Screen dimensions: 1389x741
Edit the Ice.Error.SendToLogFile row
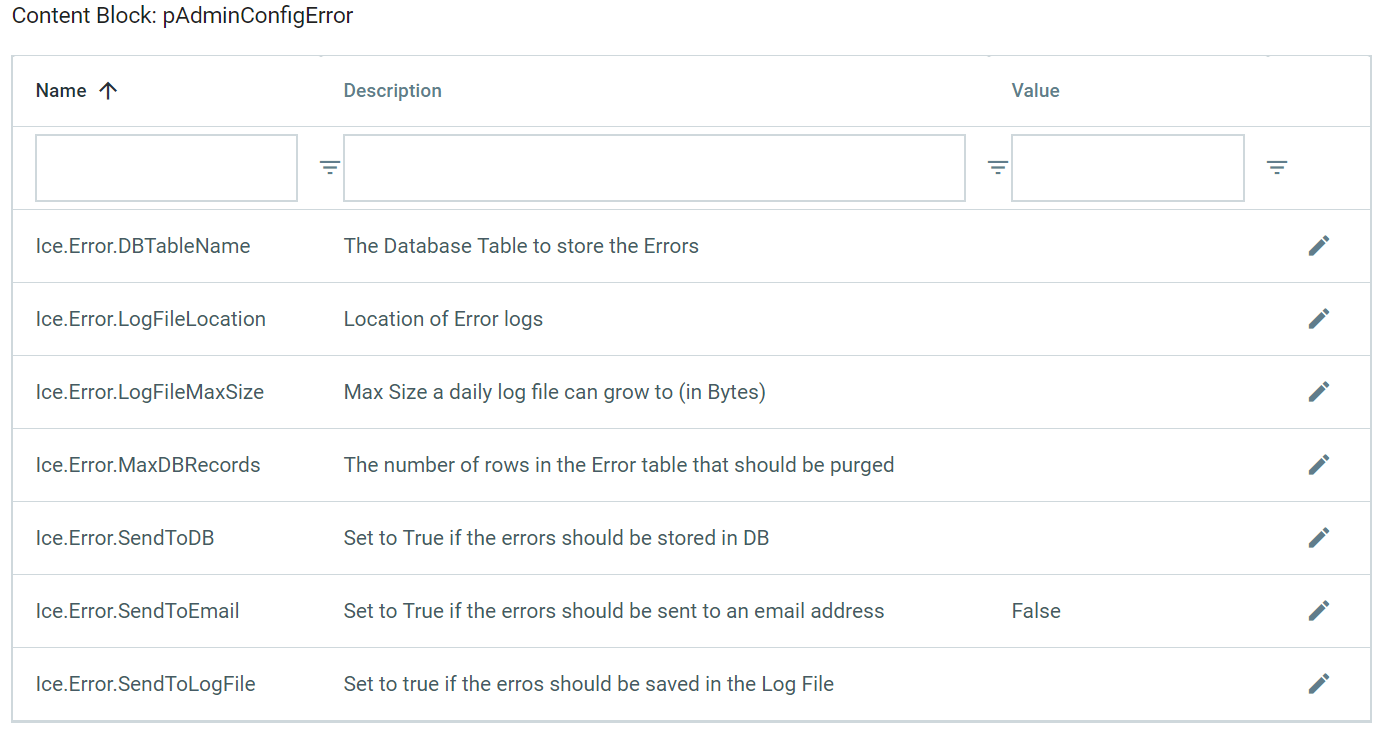(x=1319, y=684)
